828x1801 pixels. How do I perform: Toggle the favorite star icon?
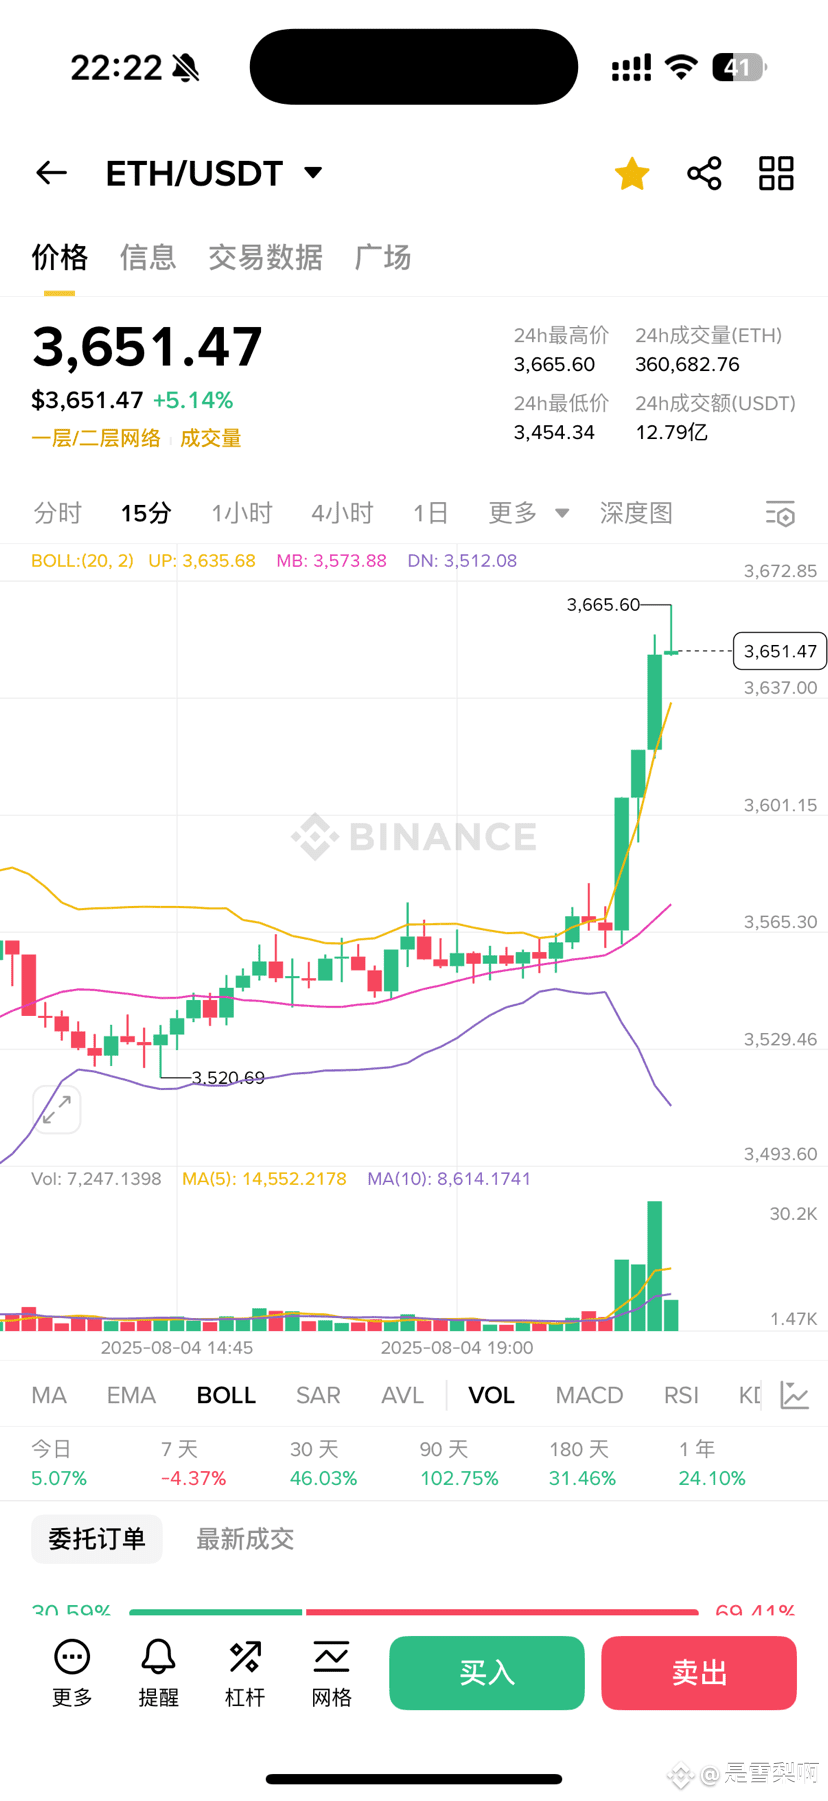[632, 173]
